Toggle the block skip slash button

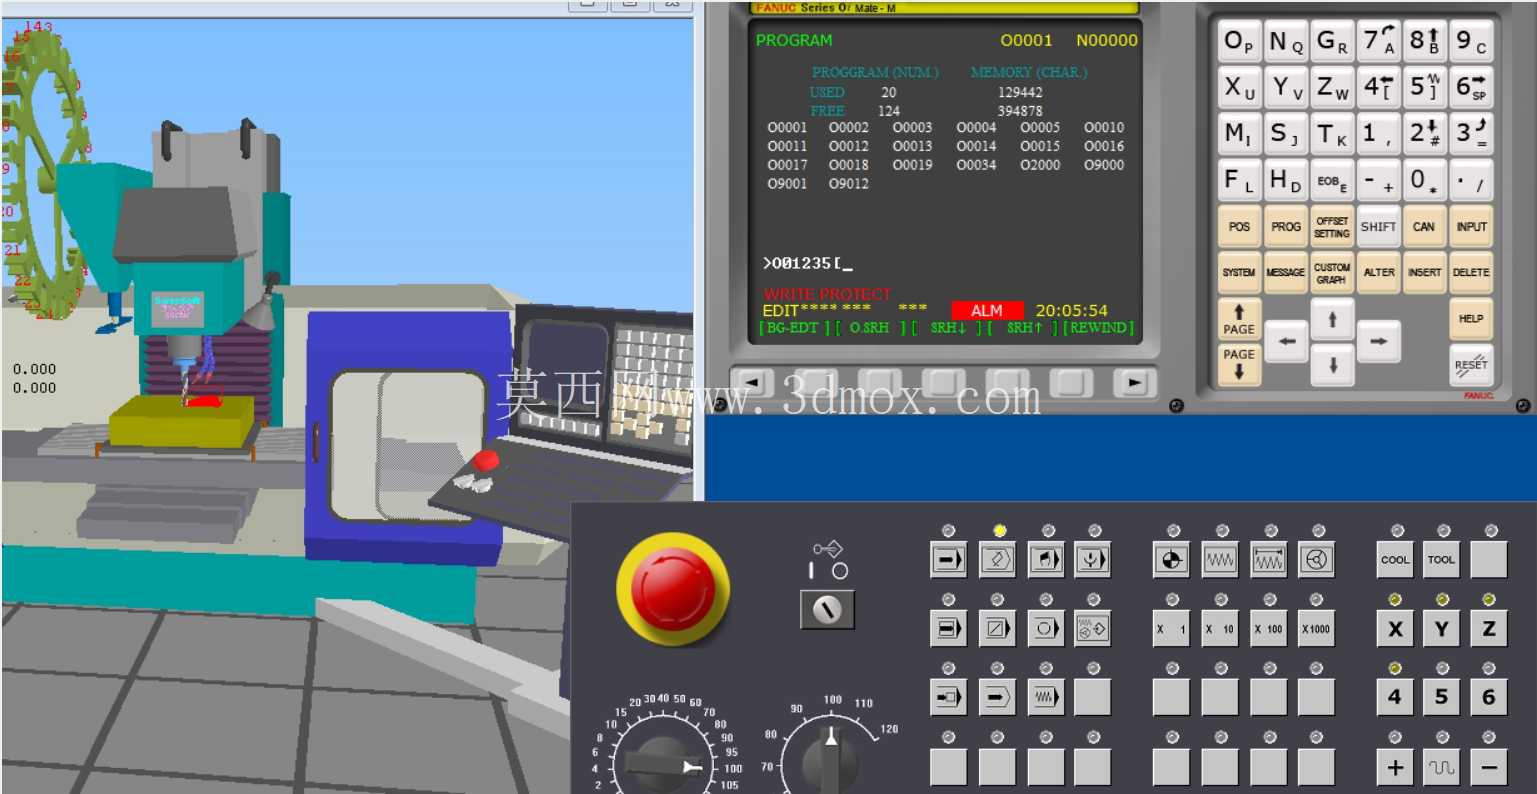tap(997, 629)
